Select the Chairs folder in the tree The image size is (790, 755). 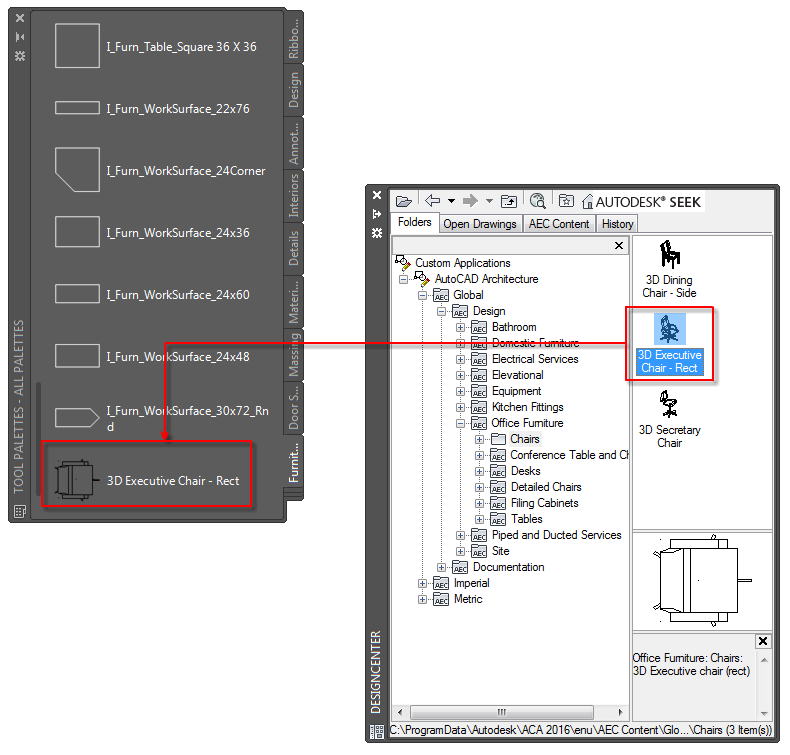tap(524, 439)
